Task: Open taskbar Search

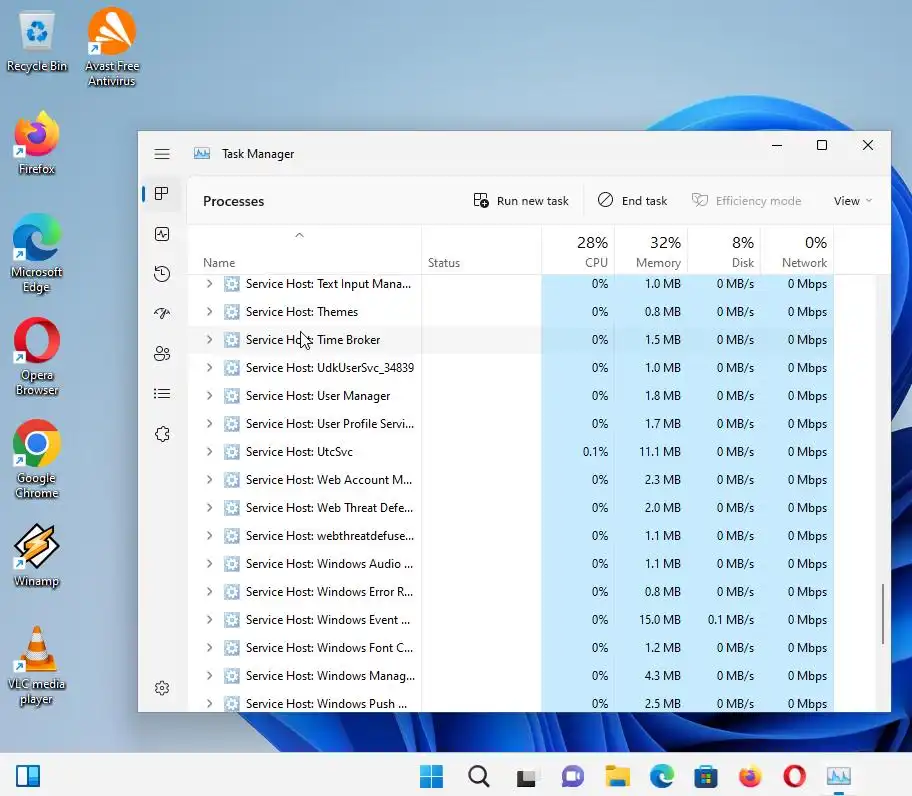Action: coord(478,776)
